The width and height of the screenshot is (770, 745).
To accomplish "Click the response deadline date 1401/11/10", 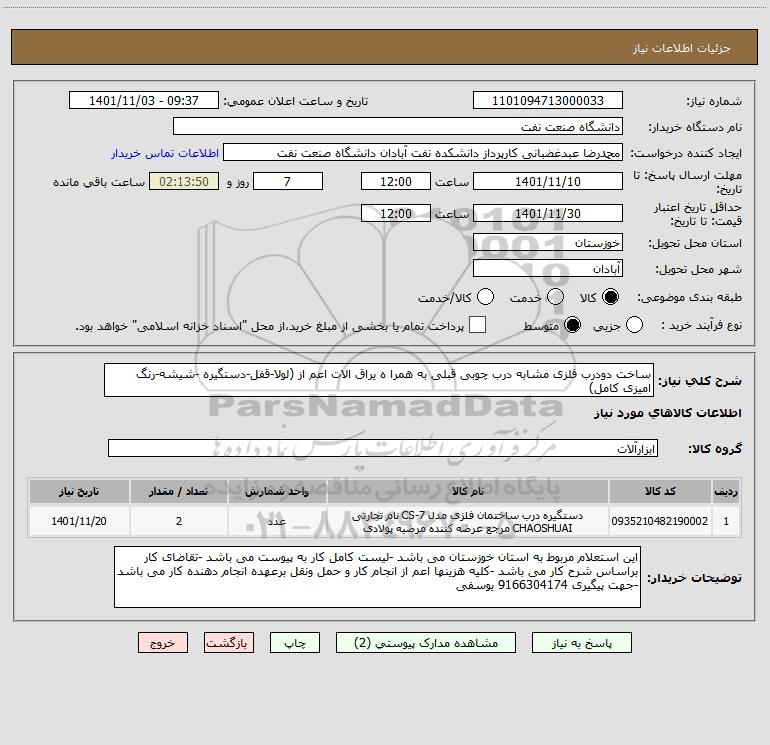I will point(548,181).
